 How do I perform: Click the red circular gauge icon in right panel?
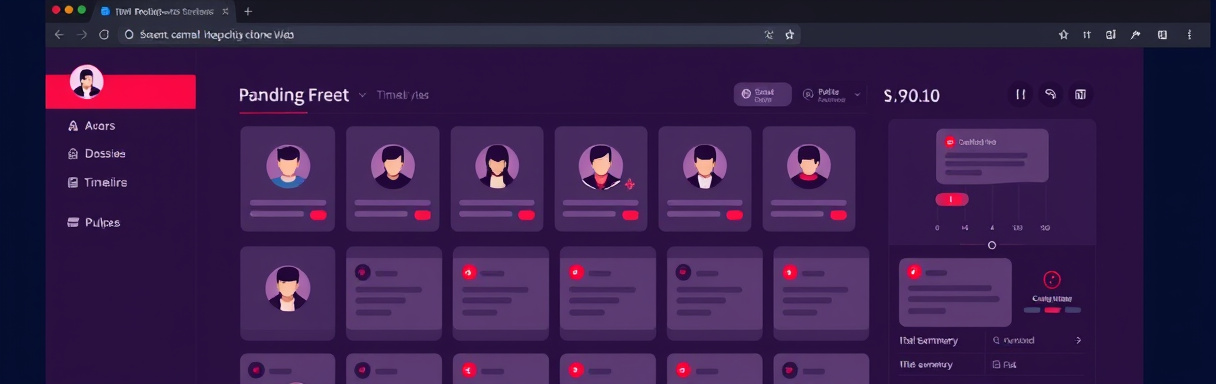1052,280
